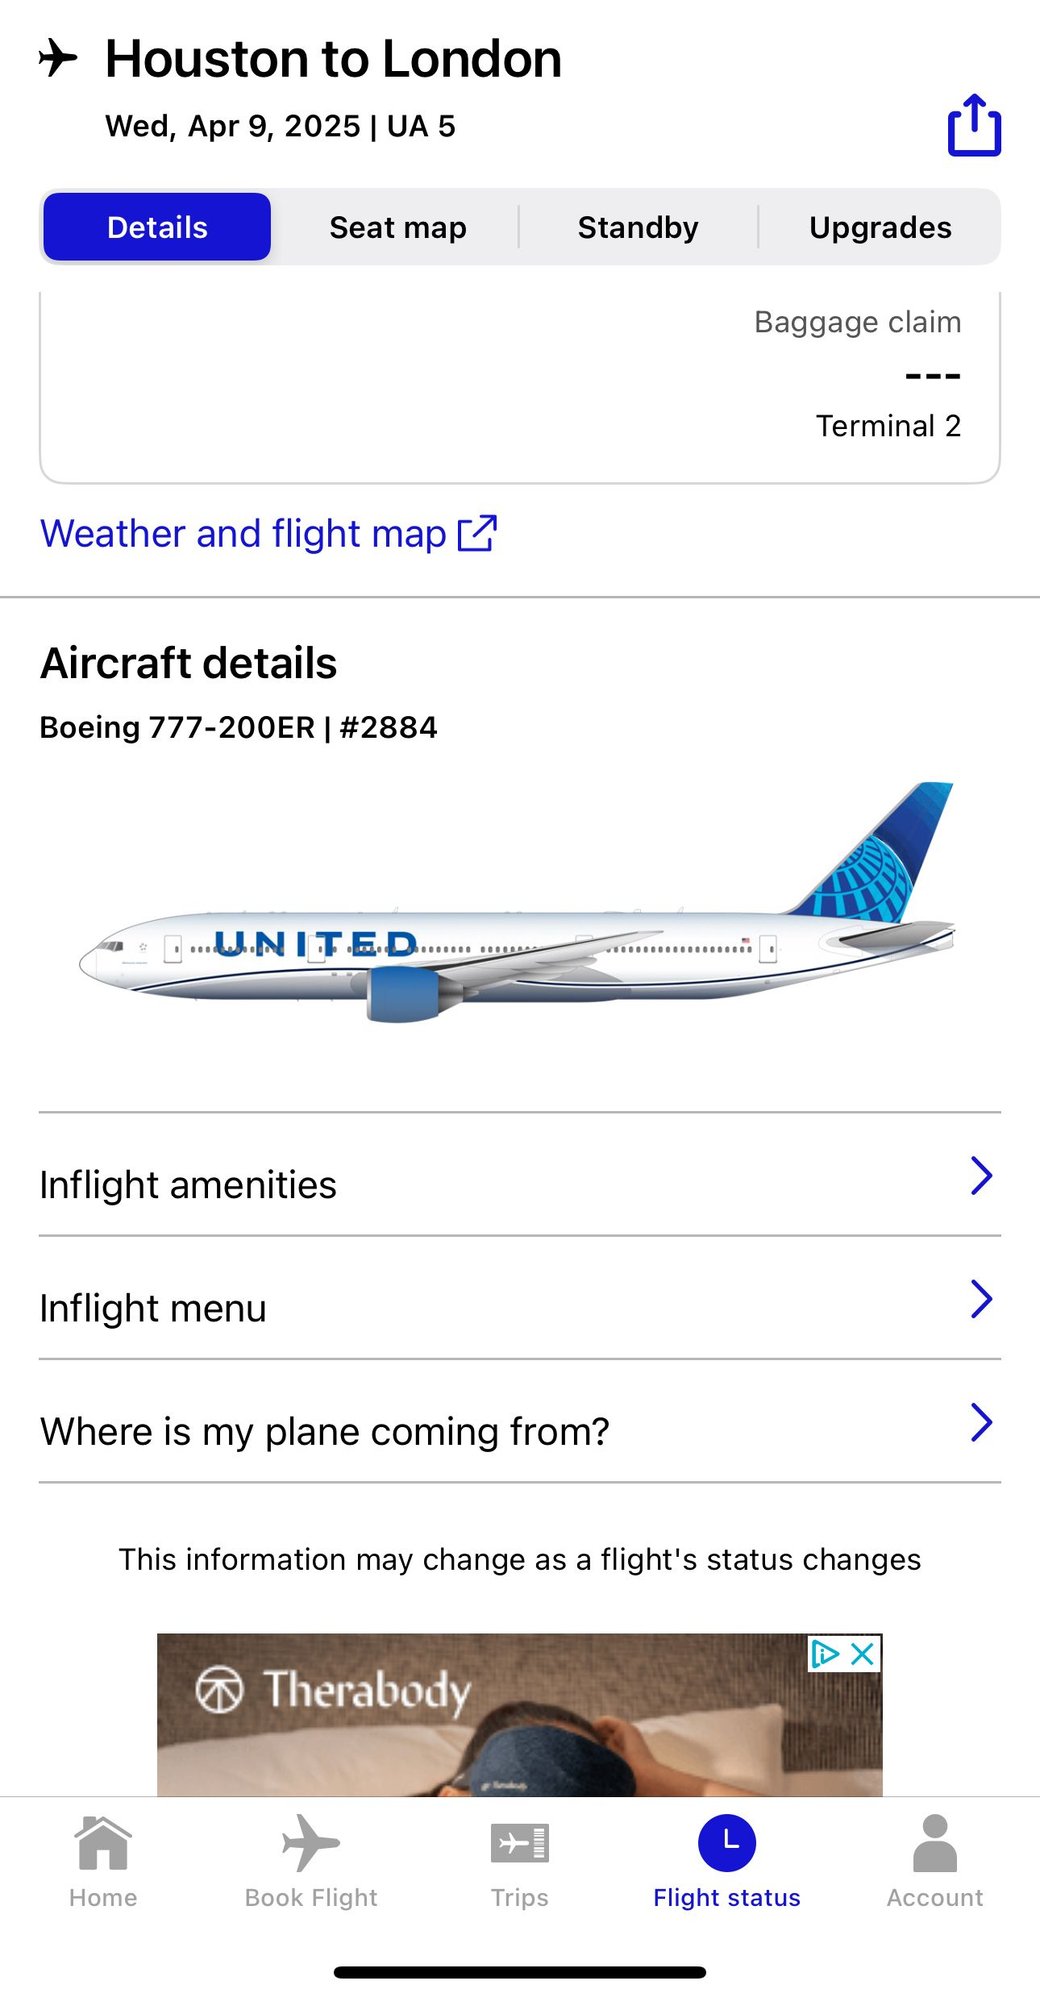Open the Upgrades tab
Viewport: 1040px width, 1998px height.
click(880, 227)
